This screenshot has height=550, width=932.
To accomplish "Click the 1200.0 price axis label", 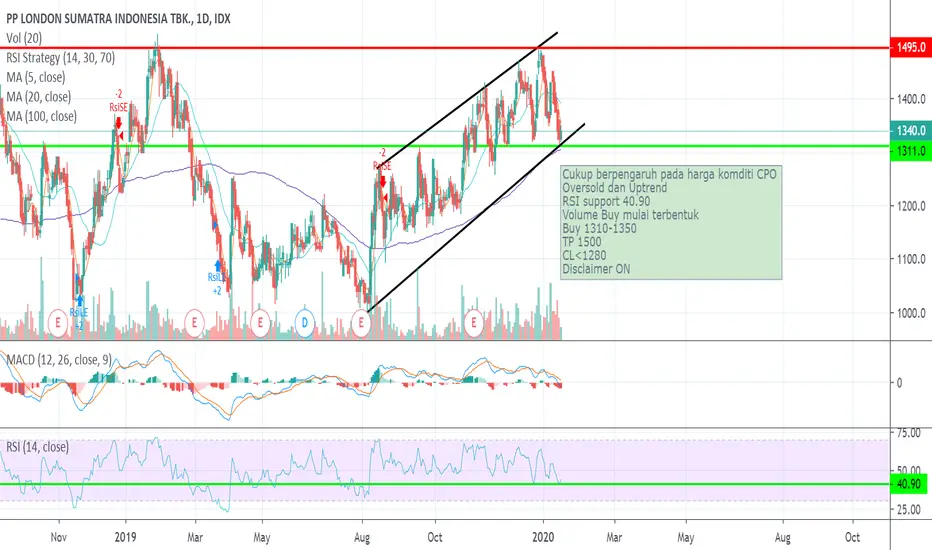I will pyautogui.click(x=910, y=206).
